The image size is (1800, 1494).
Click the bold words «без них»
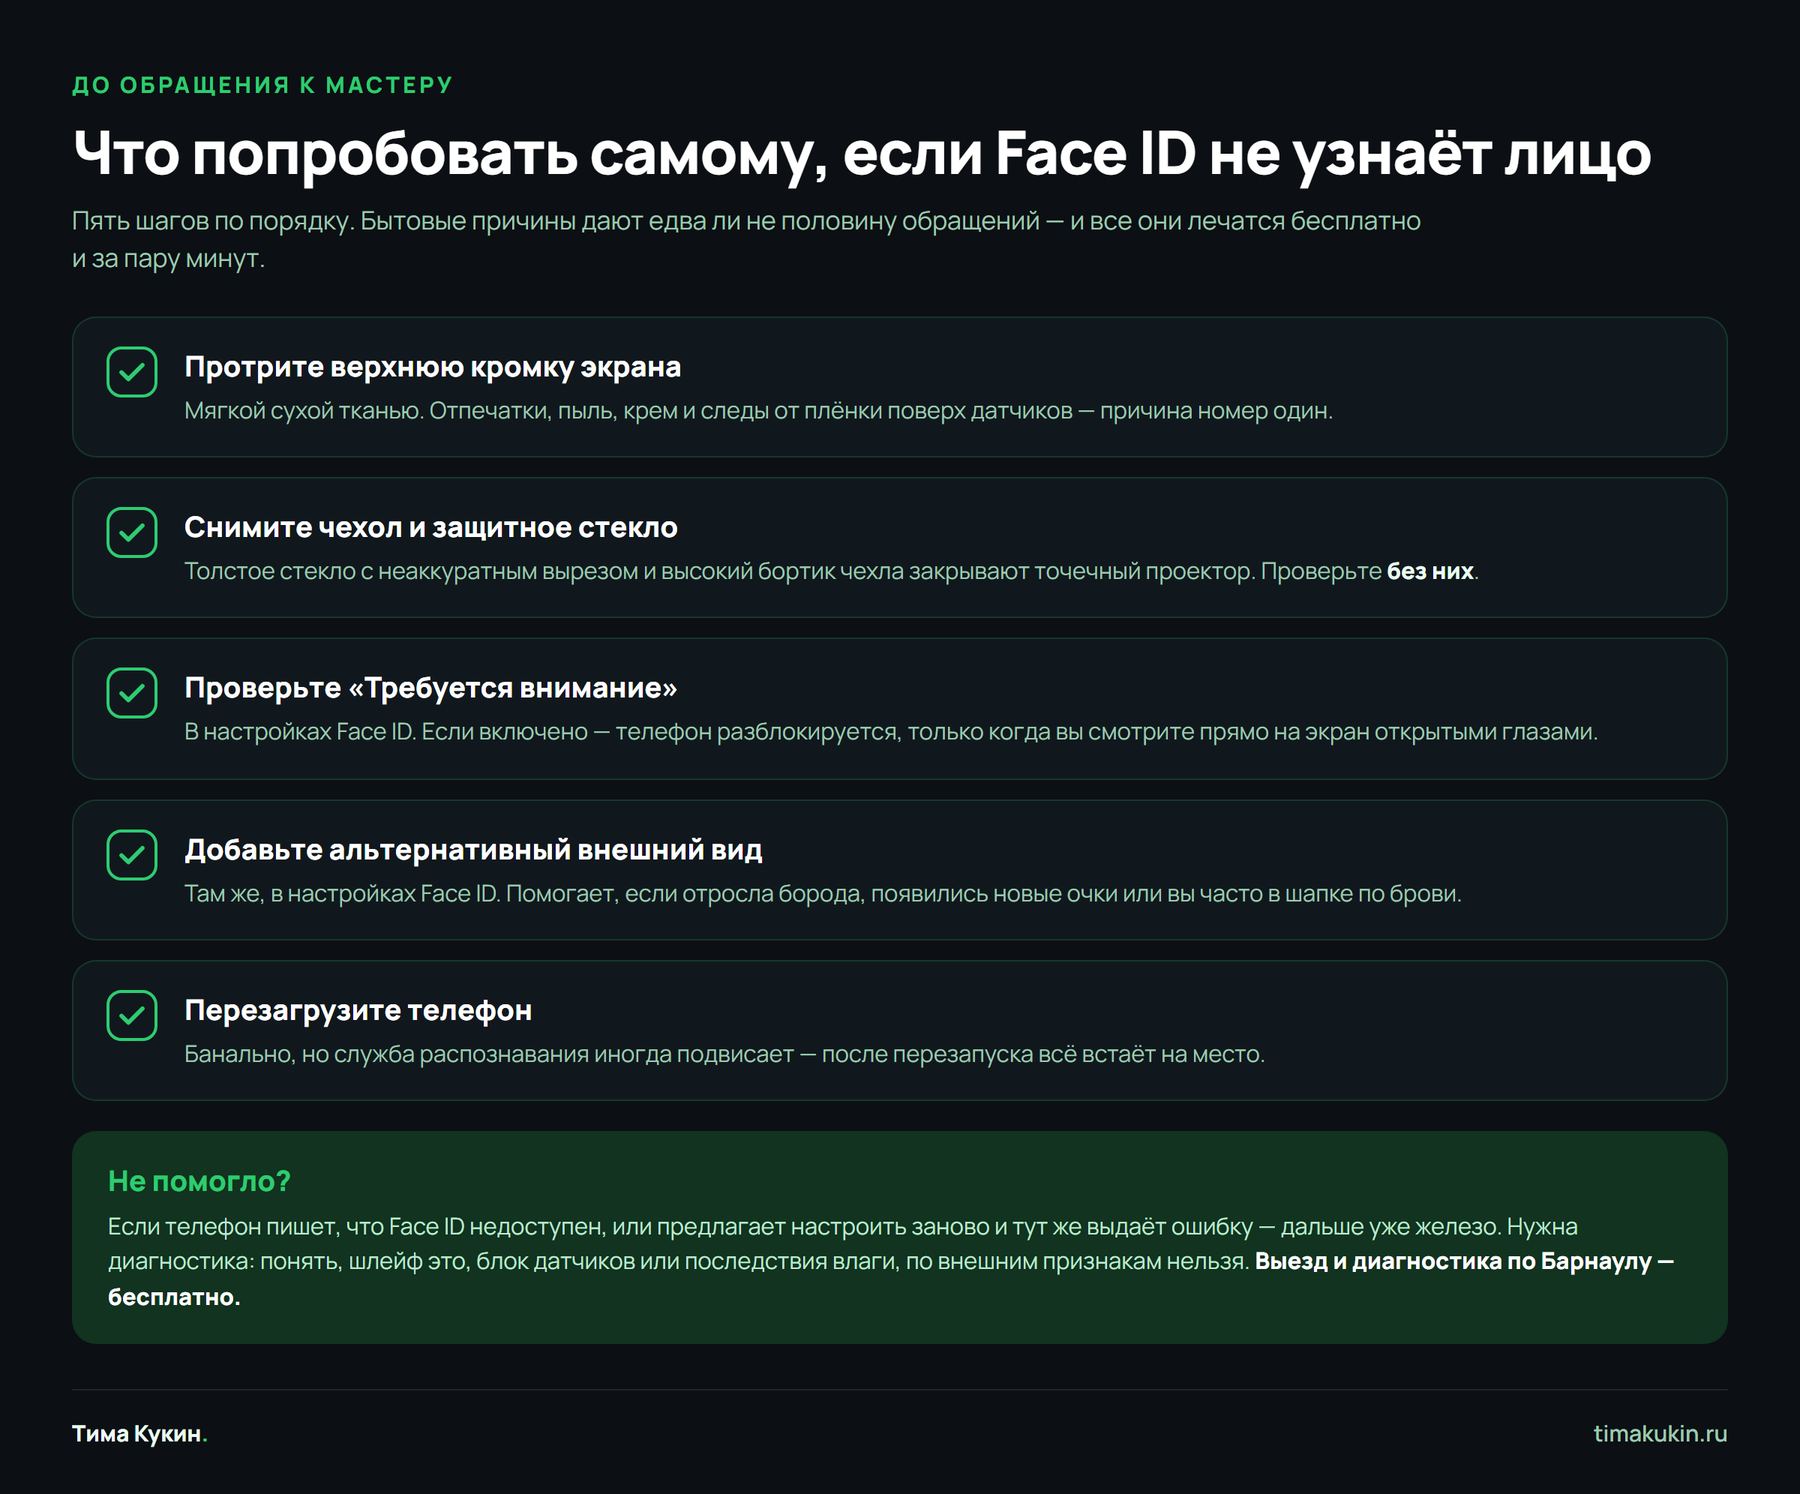point(1430,571)
